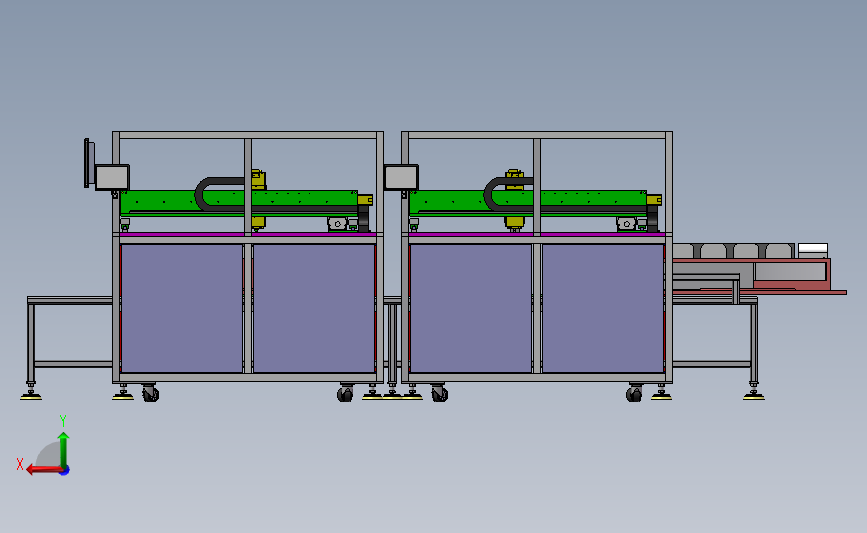Select the gray monitor on the left machine

(x=112, y=177)
